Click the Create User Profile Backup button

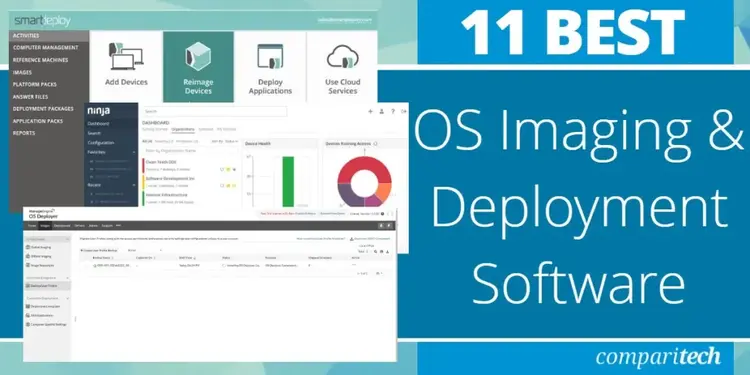pyautogui.click(x=99, y=250)
